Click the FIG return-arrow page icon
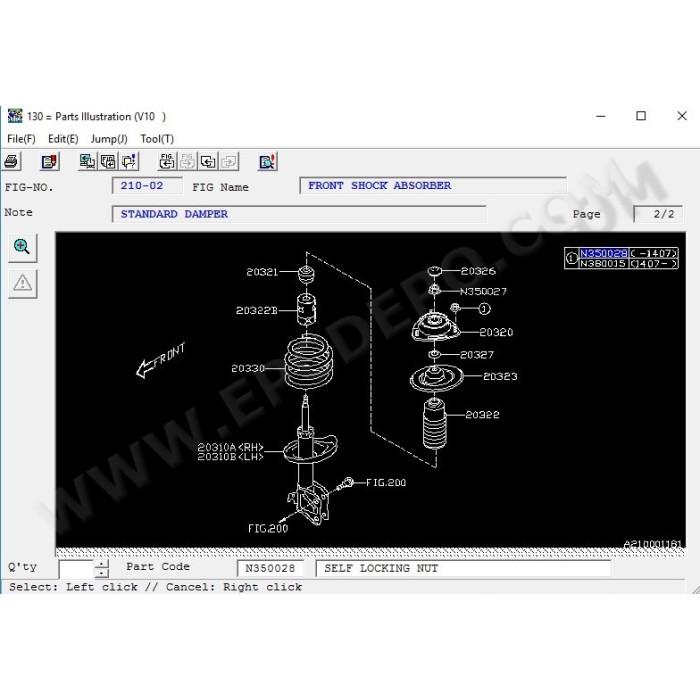 pyautogui.click(x=108, y=161)
